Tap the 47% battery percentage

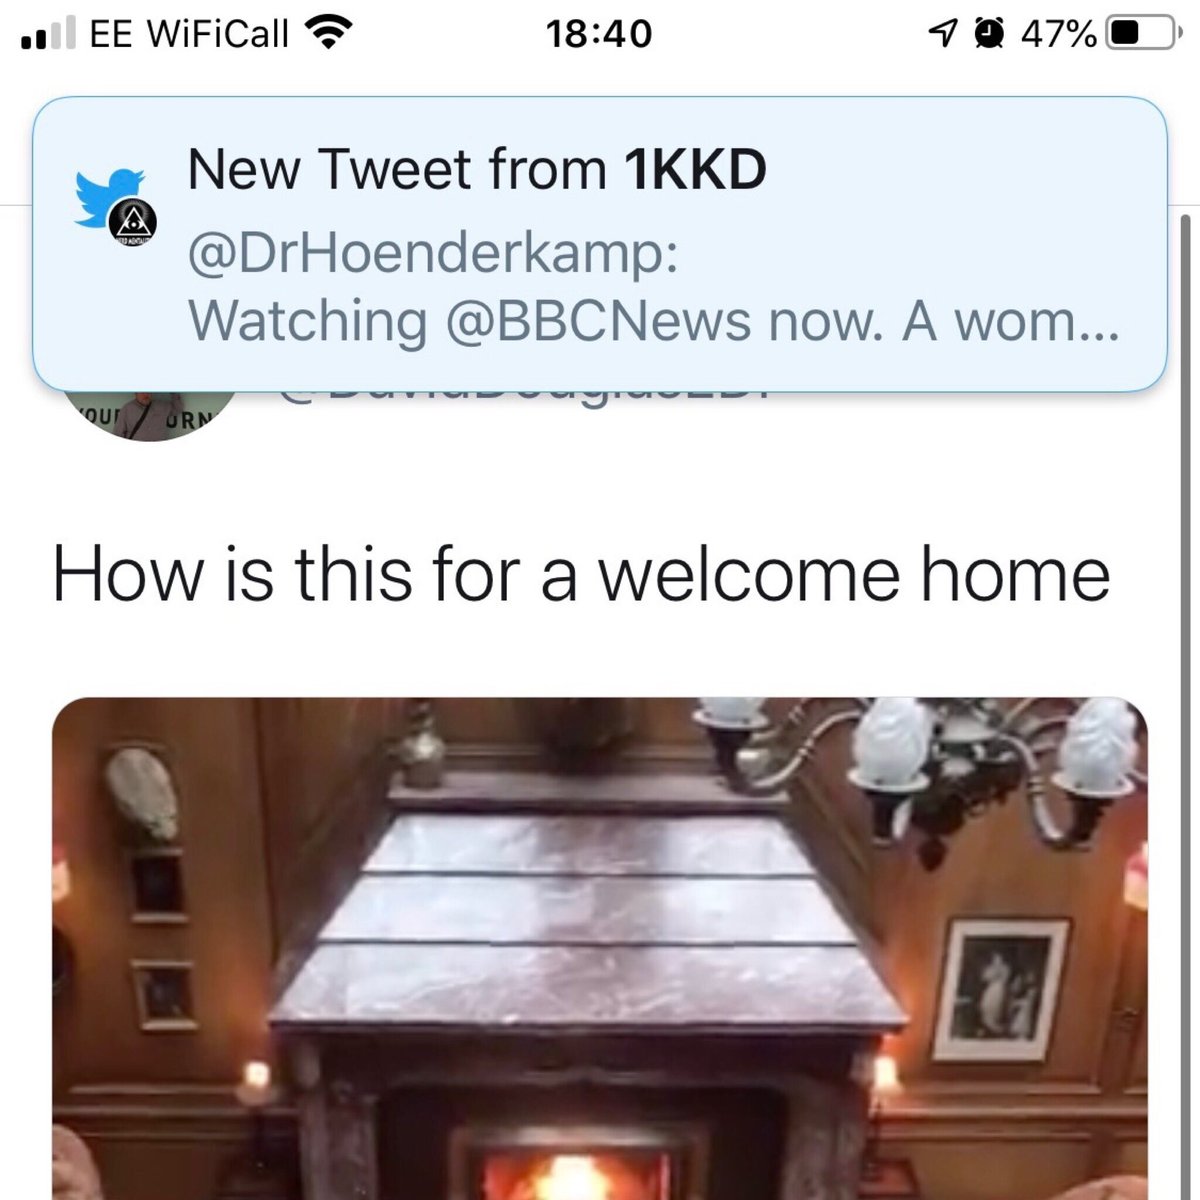point(1059,35)
